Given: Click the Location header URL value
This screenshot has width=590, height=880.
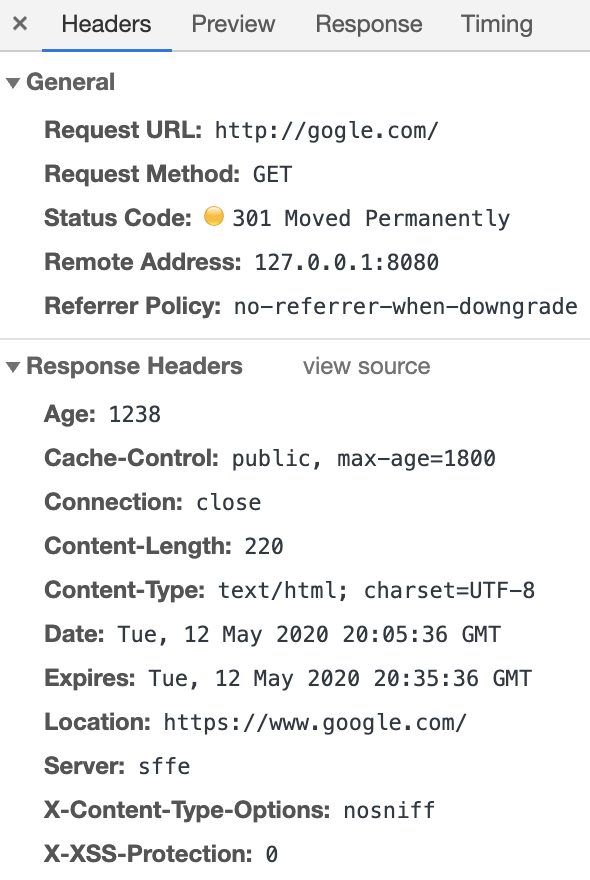Looking at the screenshot, I should click(x=315, y=722).
